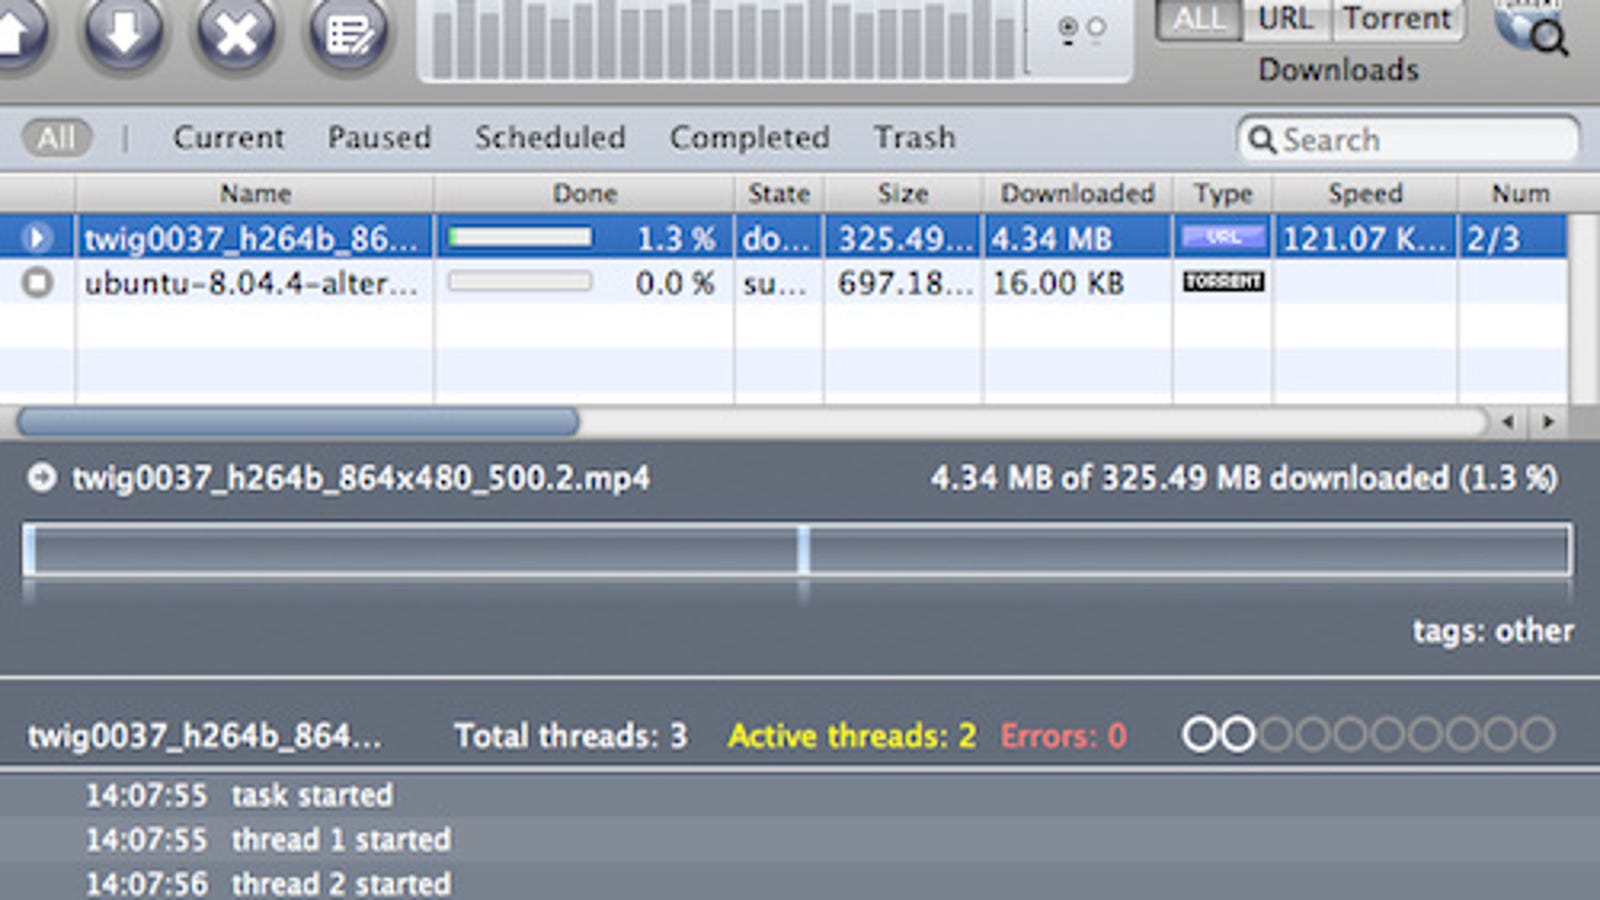The image size is (1600, 900).
Task: Click the 325.49... size cell
Action: coord(905,239)
